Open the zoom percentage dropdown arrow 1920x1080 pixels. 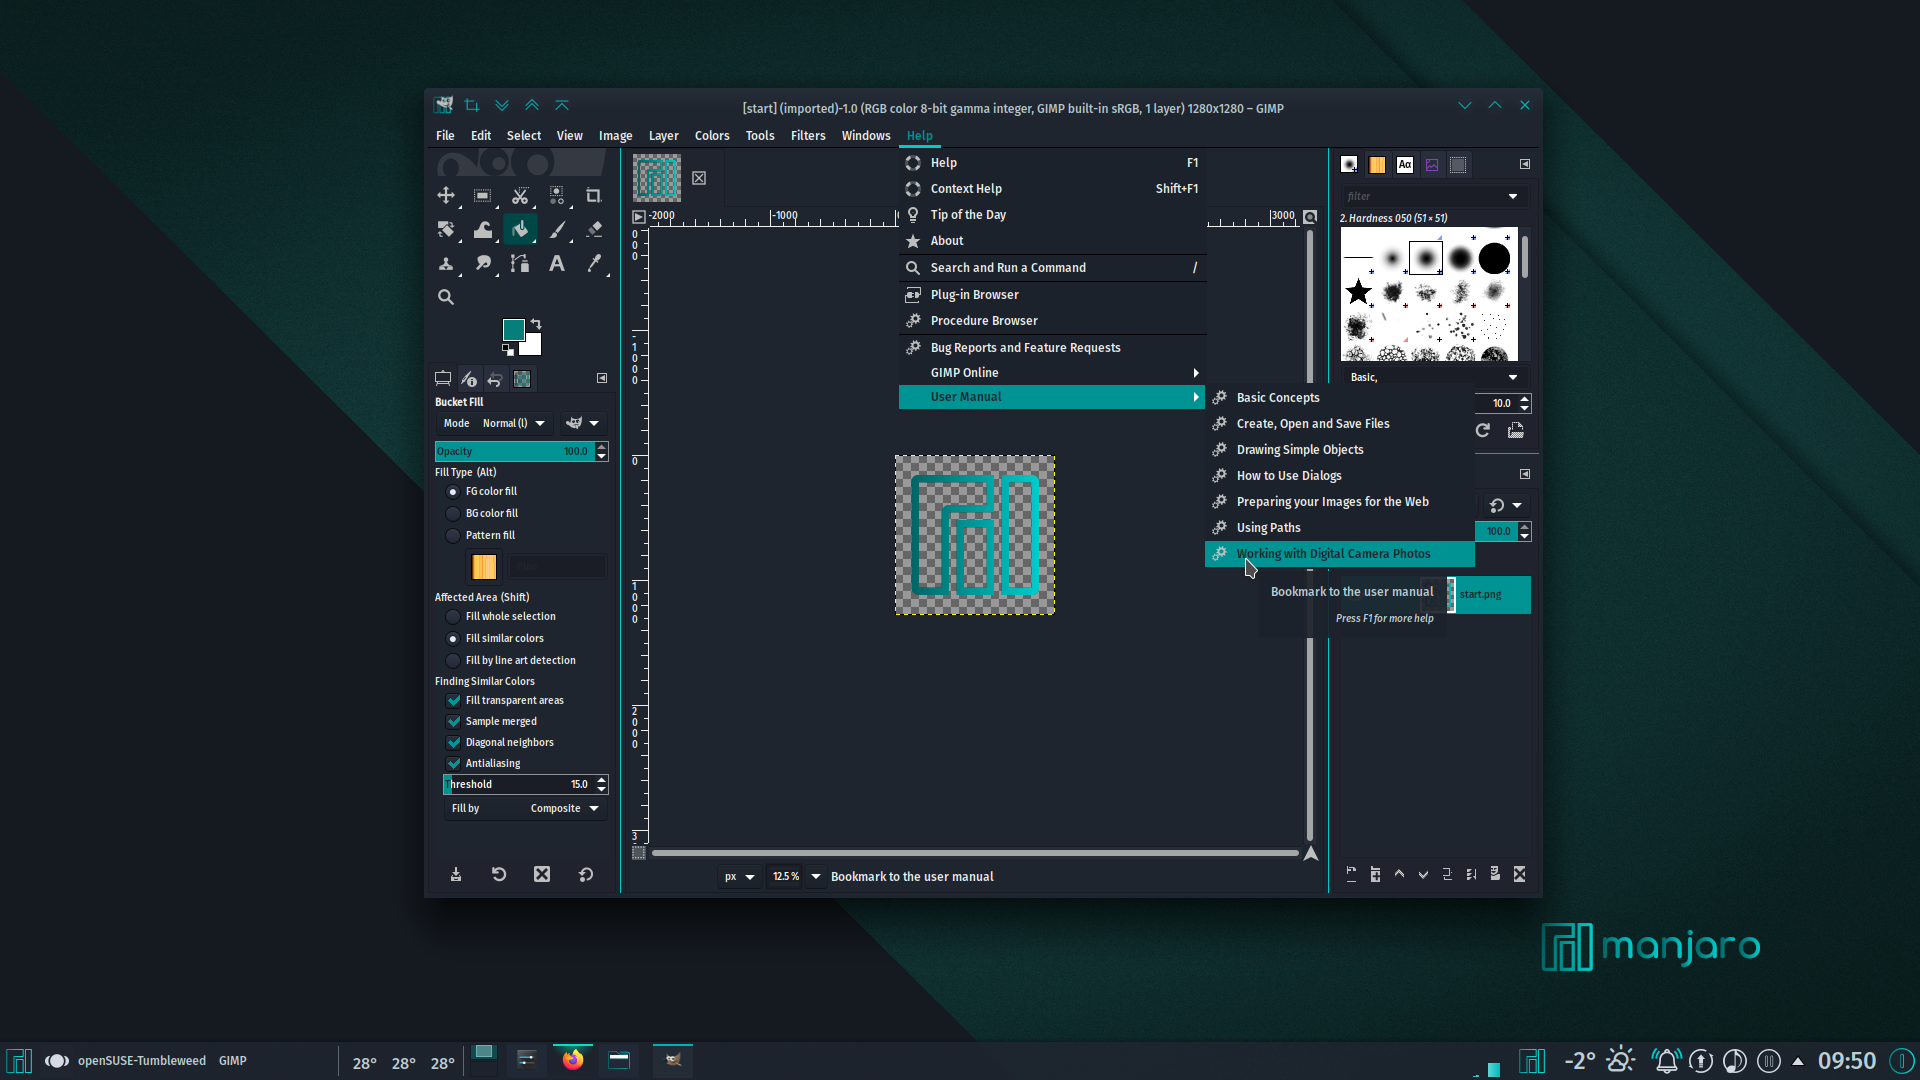click(x=816, y=877)
